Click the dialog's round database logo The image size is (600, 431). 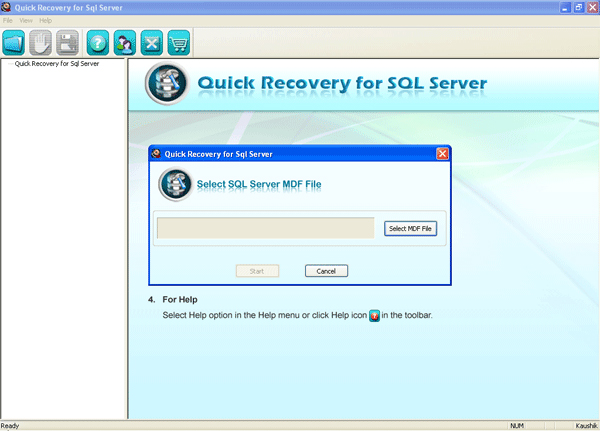176,184
